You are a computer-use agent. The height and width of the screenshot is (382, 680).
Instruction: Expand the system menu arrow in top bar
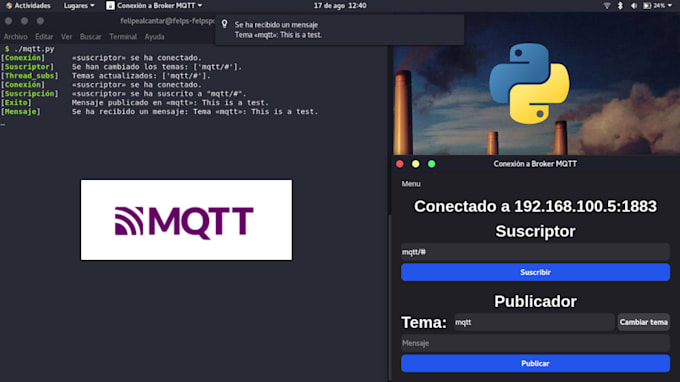670,6
